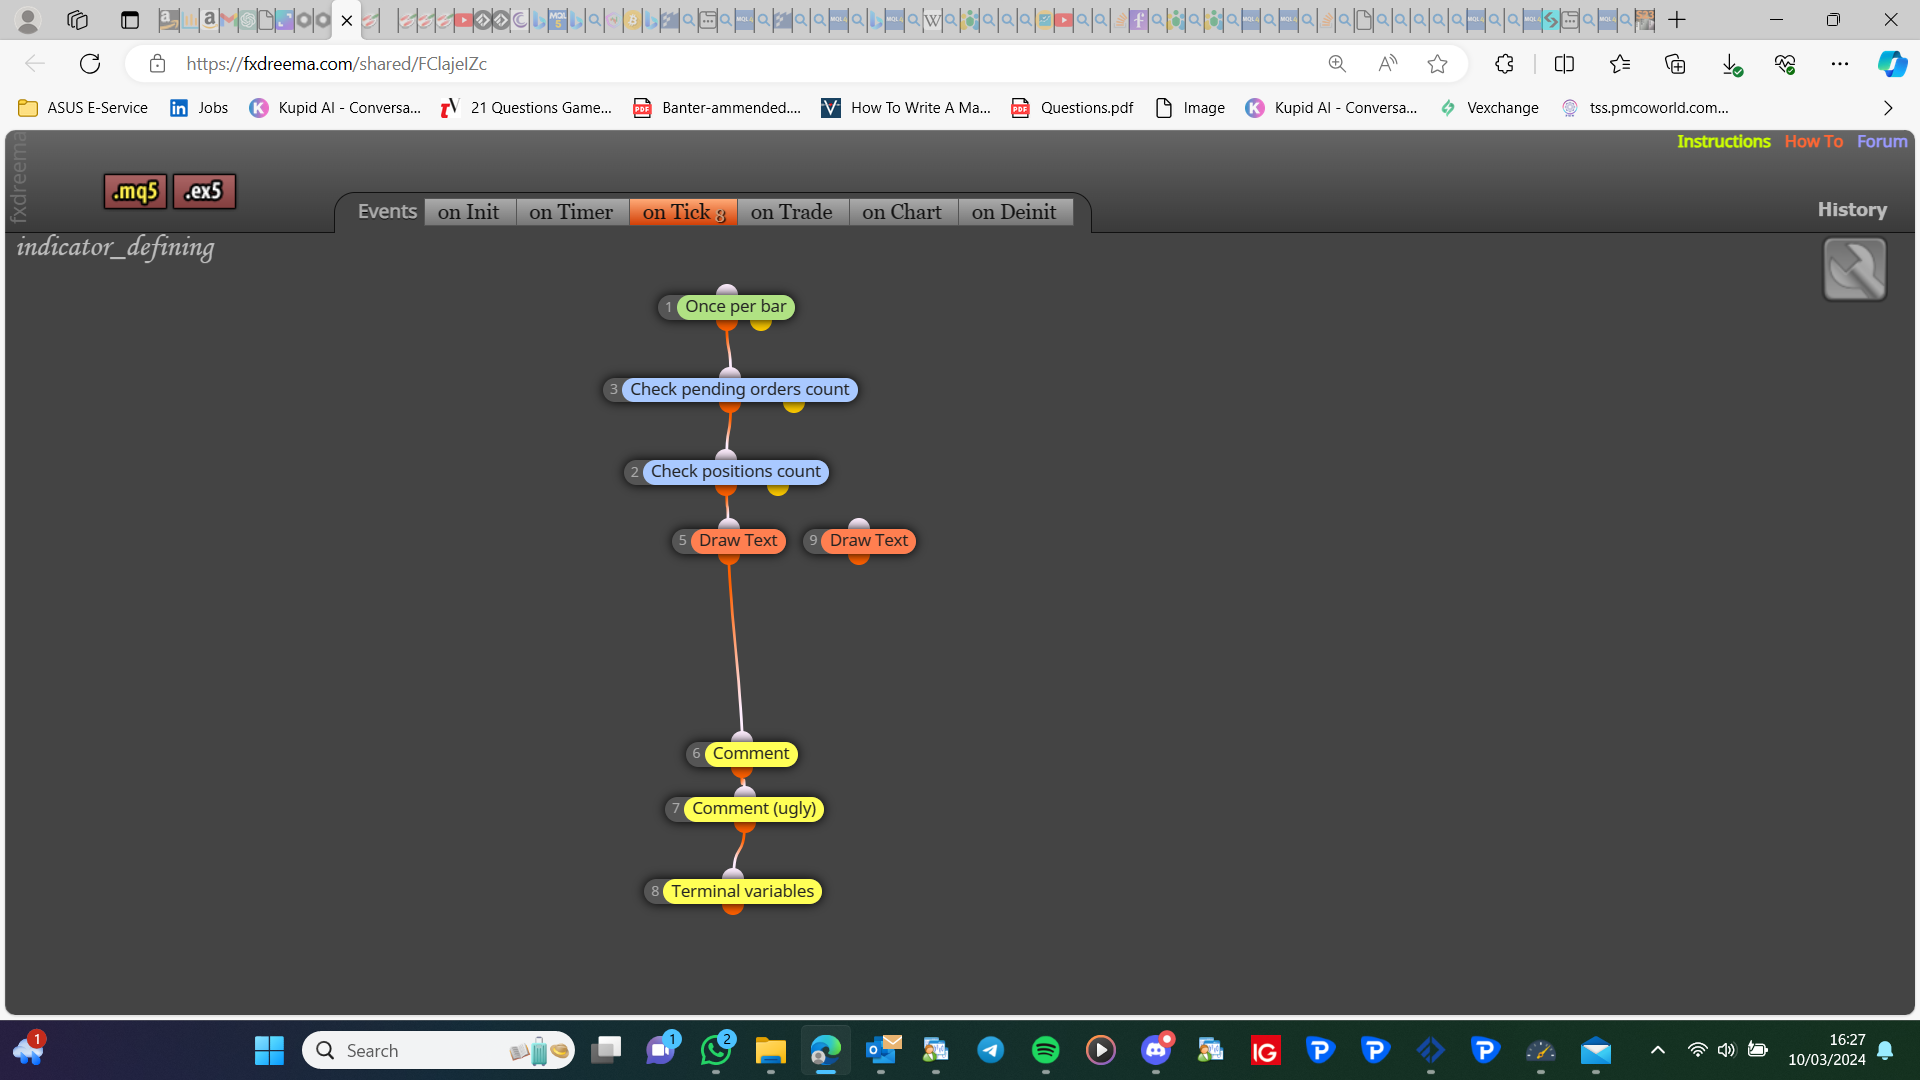This screenshot has height=1080, width=1920.
Task: Open the browser profile avatar
Action: click(x=28, y=20)
